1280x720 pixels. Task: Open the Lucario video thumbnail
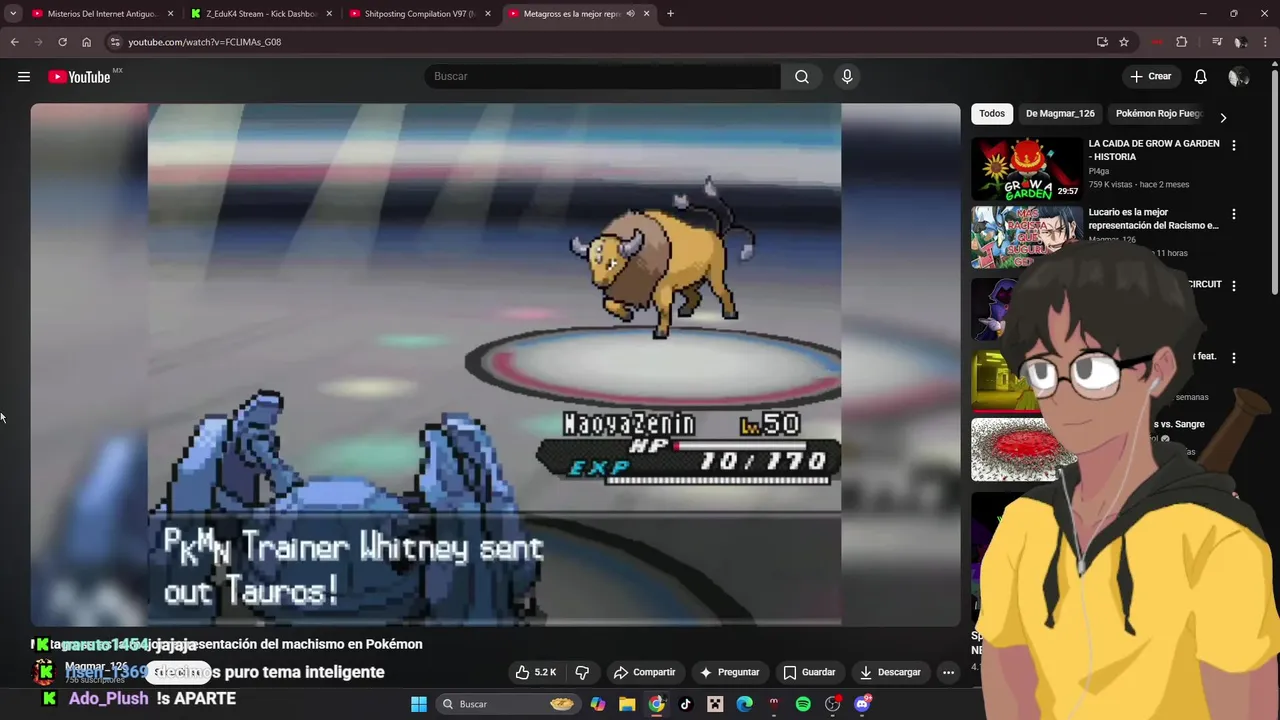click(x=1027, y=237)
